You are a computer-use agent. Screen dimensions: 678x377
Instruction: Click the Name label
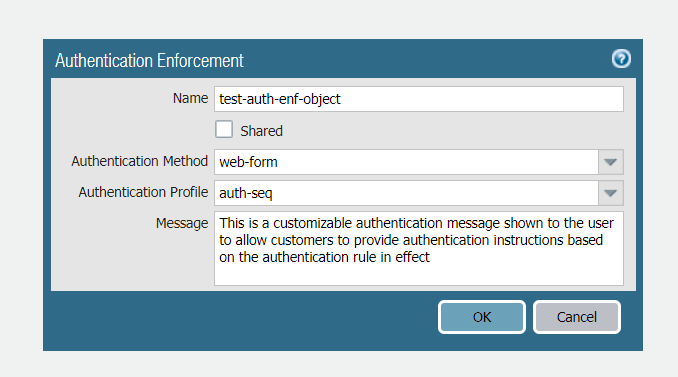tap(190, 99)
